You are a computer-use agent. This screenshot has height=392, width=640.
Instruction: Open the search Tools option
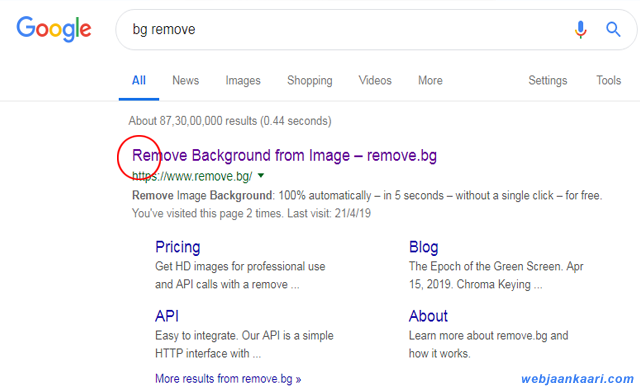[x=609, y=80]
